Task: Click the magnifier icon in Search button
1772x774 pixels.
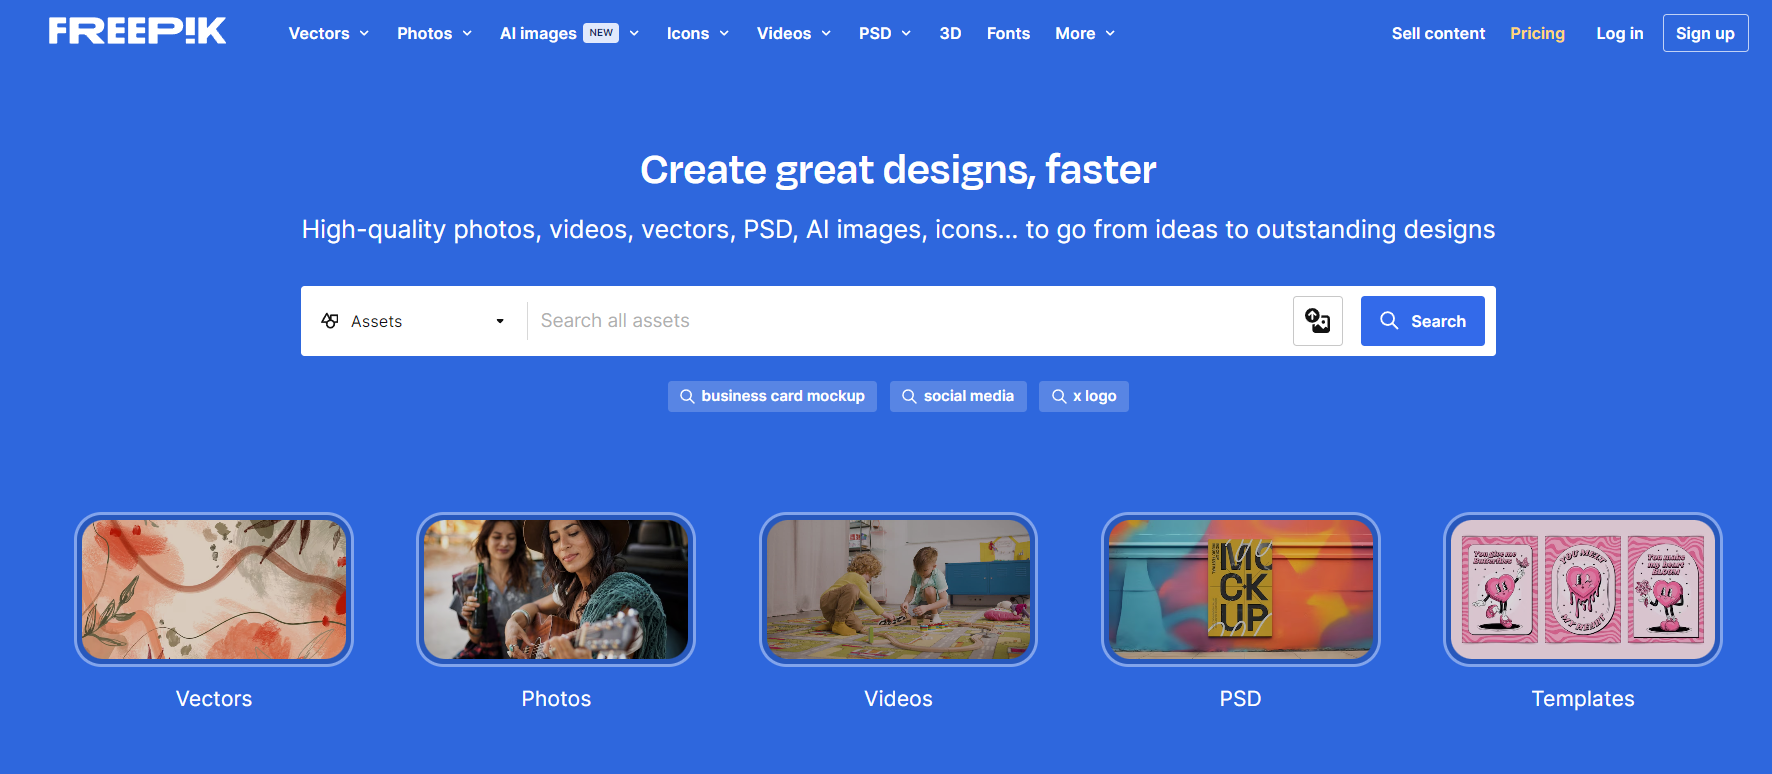Action: pos(1389,320)
